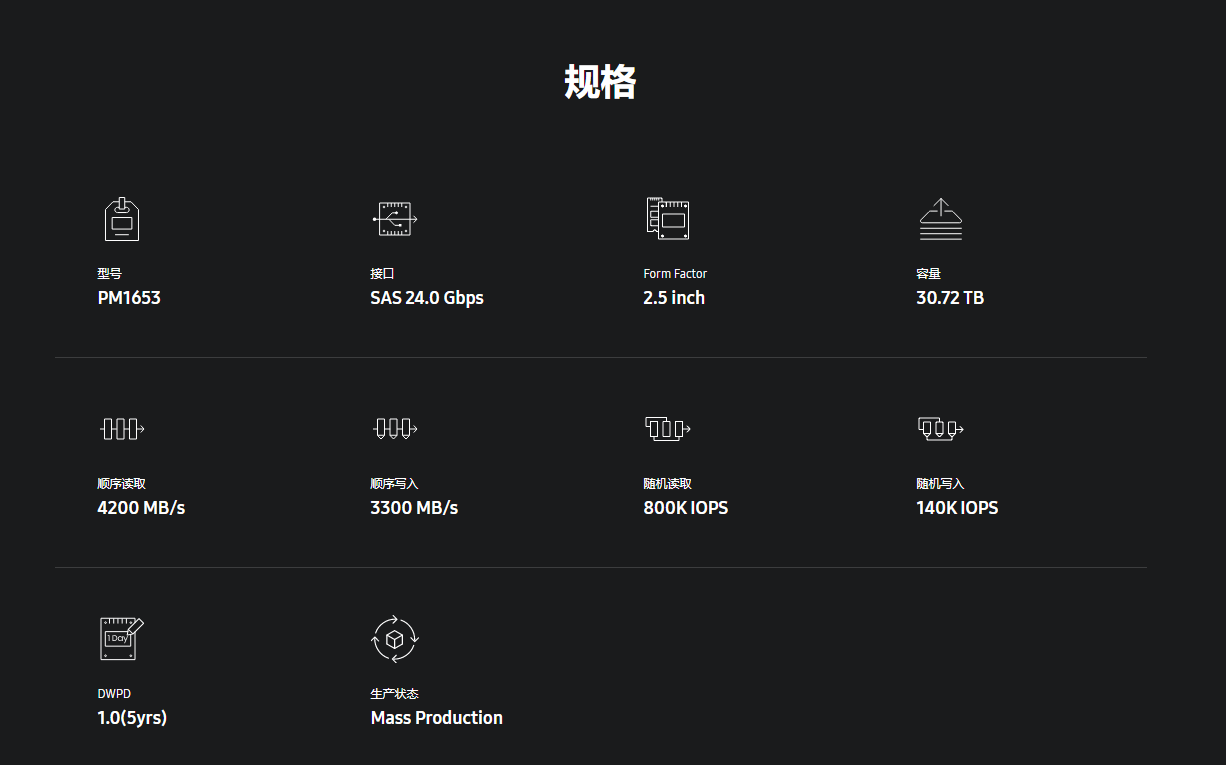Click the Form Factor drive icon

(x=668, y=218)
